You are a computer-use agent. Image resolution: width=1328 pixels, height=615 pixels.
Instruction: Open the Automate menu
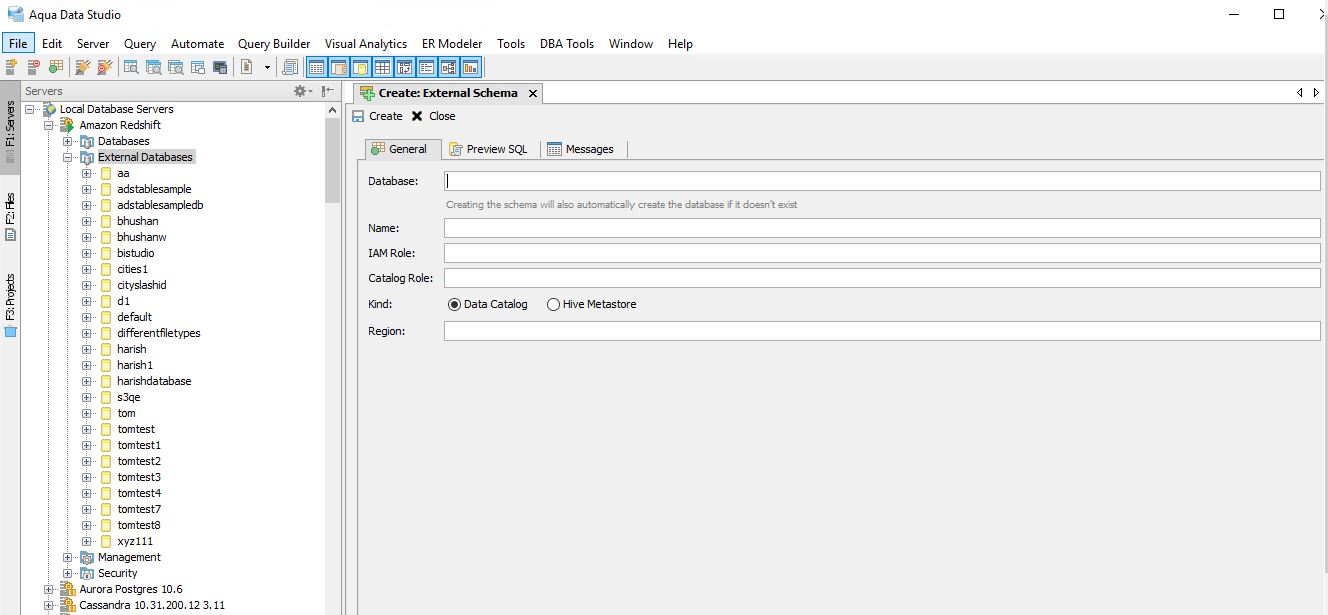pos(197,43)
